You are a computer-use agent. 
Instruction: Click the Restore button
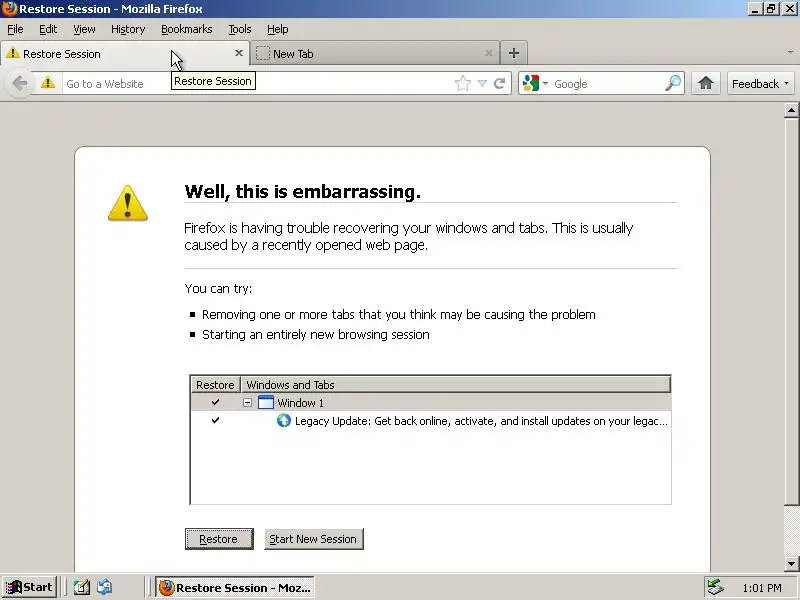click(x=219, y=539)
